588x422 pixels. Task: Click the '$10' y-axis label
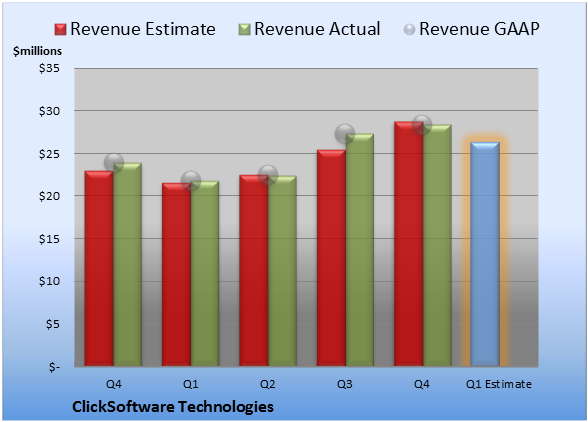50,281
